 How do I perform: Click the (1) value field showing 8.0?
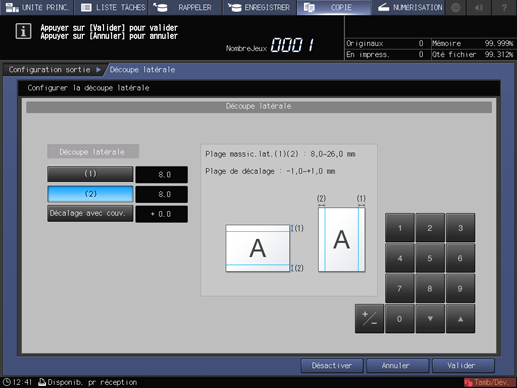coord(162,174)
